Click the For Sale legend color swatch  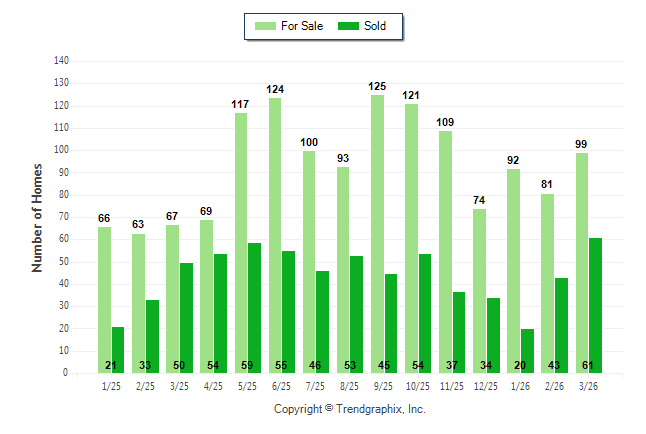coord(264,26)
